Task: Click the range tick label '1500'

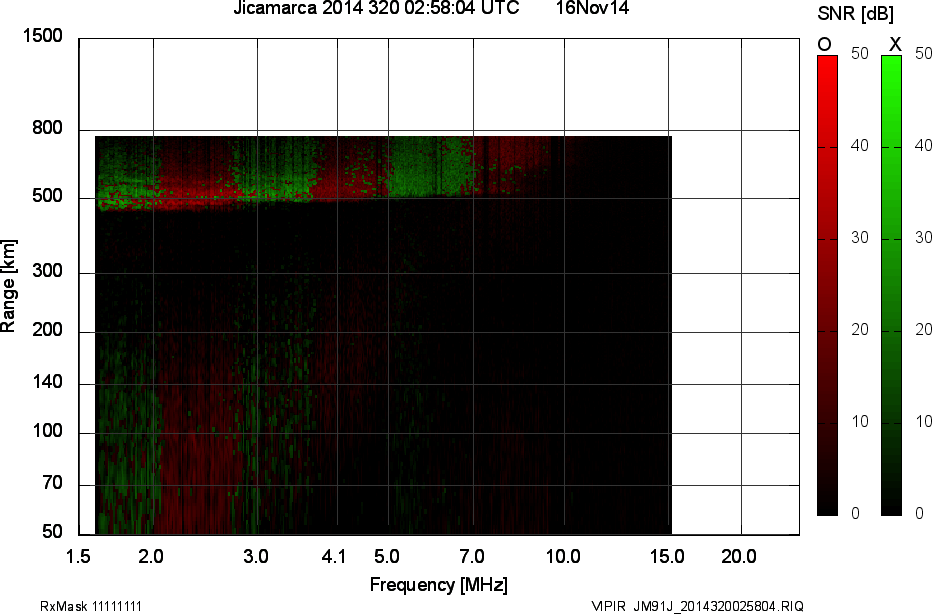Action: tap(42, 36)
